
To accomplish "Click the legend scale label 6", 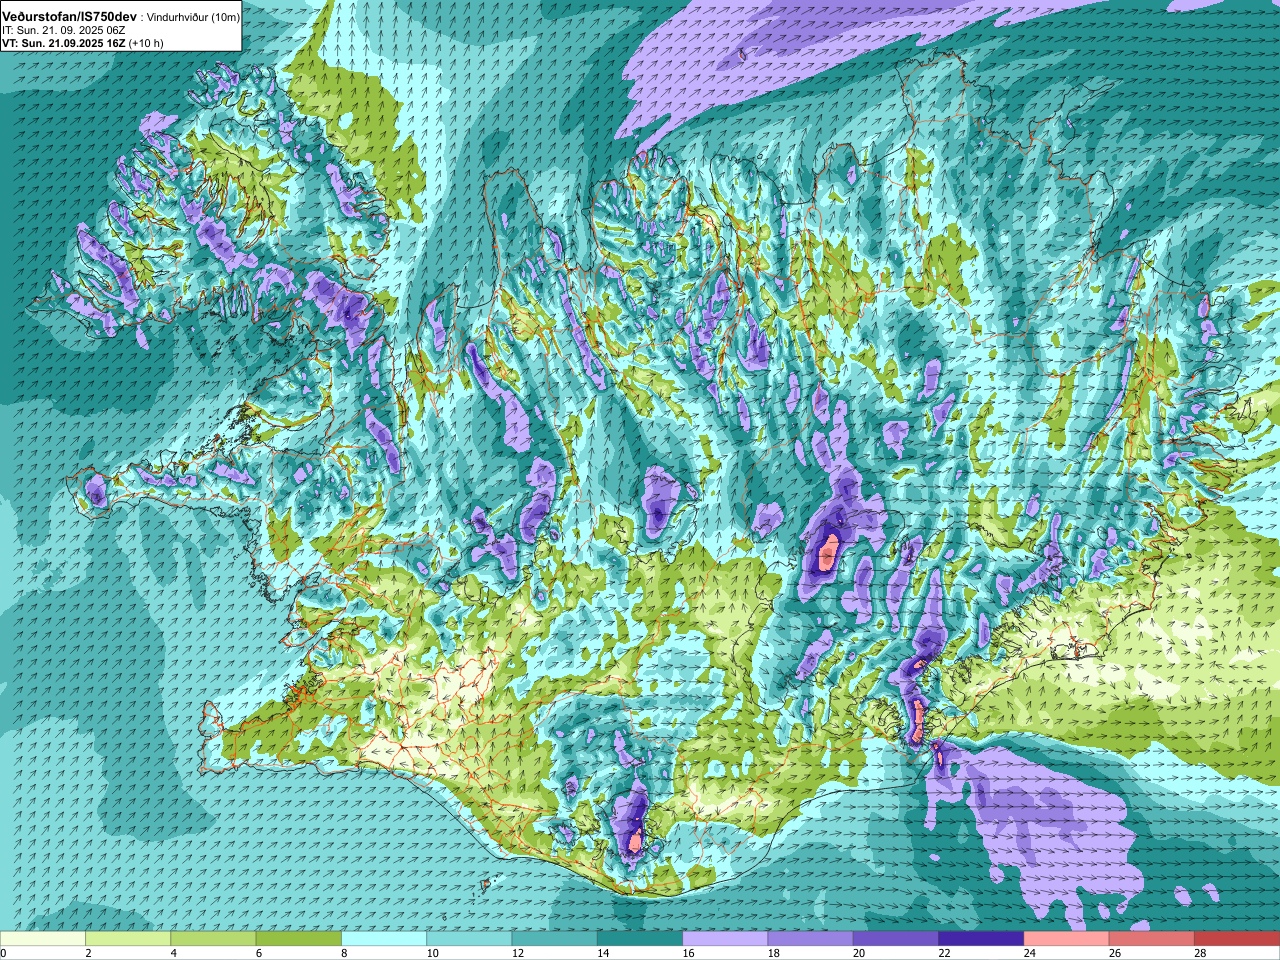I will tap(260, 953).
